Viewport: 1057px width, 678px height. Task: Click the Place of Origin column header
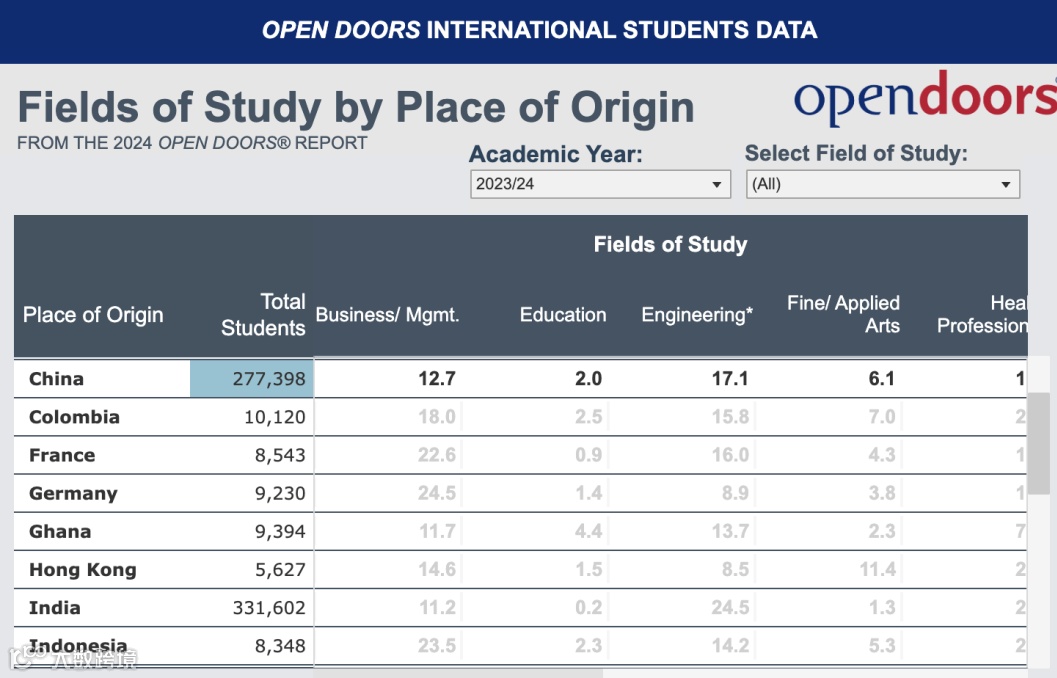point(93,315)
